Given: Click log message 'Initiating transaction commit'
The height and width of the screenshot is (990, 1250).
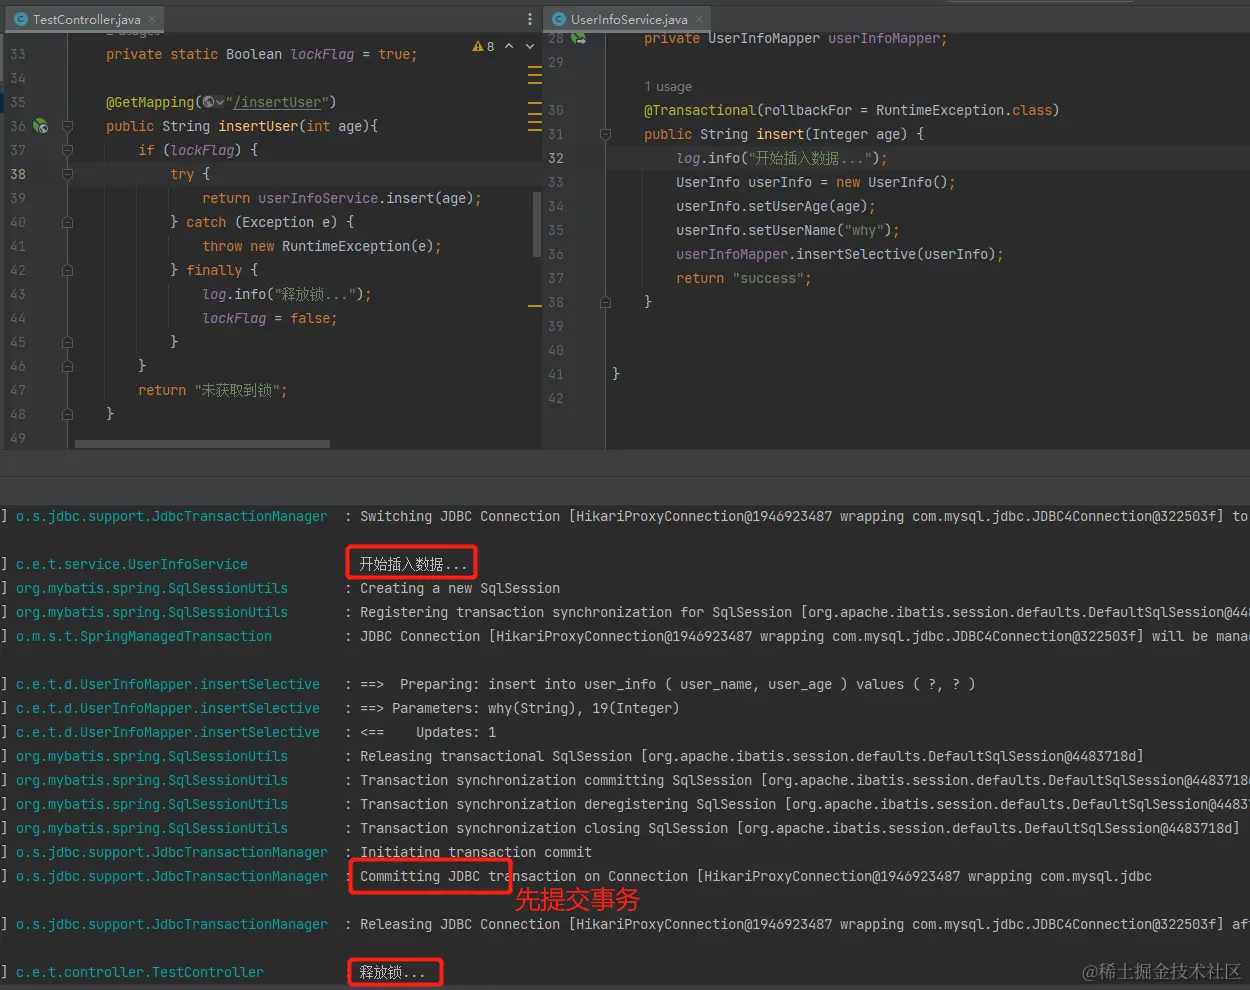Looking at the screenshot, I should coord(476,852).
